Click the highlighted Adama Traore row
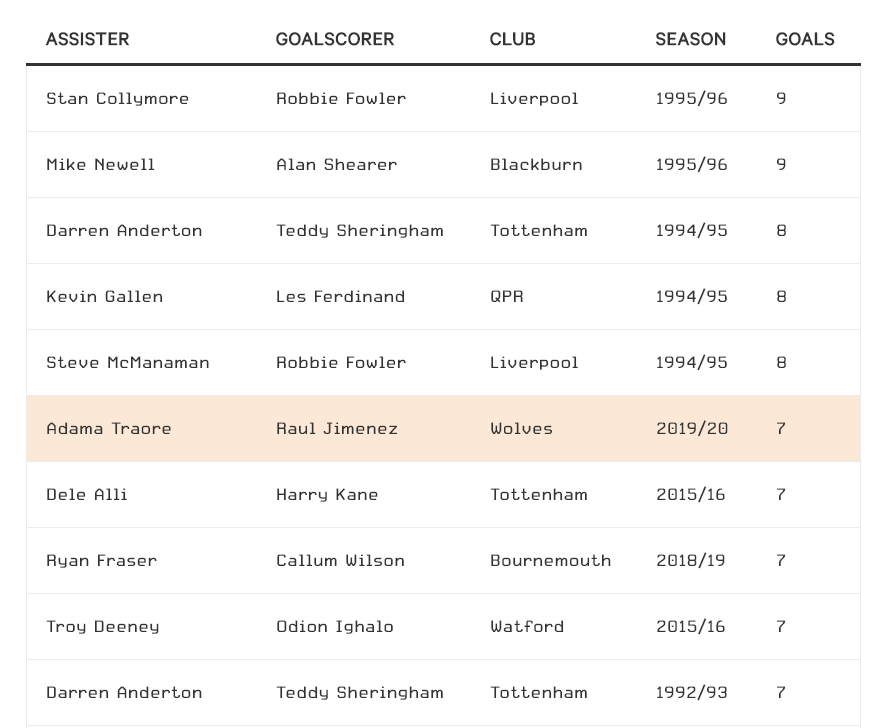Image resolution: width=888 pixels, height=728 pixels. (x=443, y=428)
